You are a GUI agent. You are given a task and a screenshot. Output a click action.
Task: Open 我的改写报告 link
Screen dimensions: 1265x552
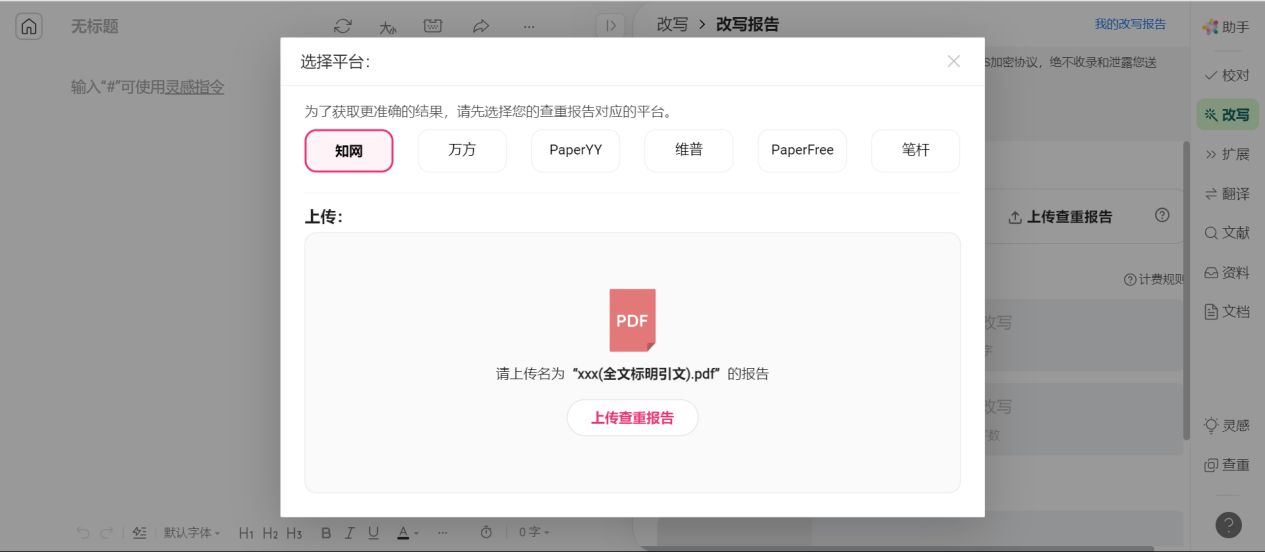tap(1130, 24)
